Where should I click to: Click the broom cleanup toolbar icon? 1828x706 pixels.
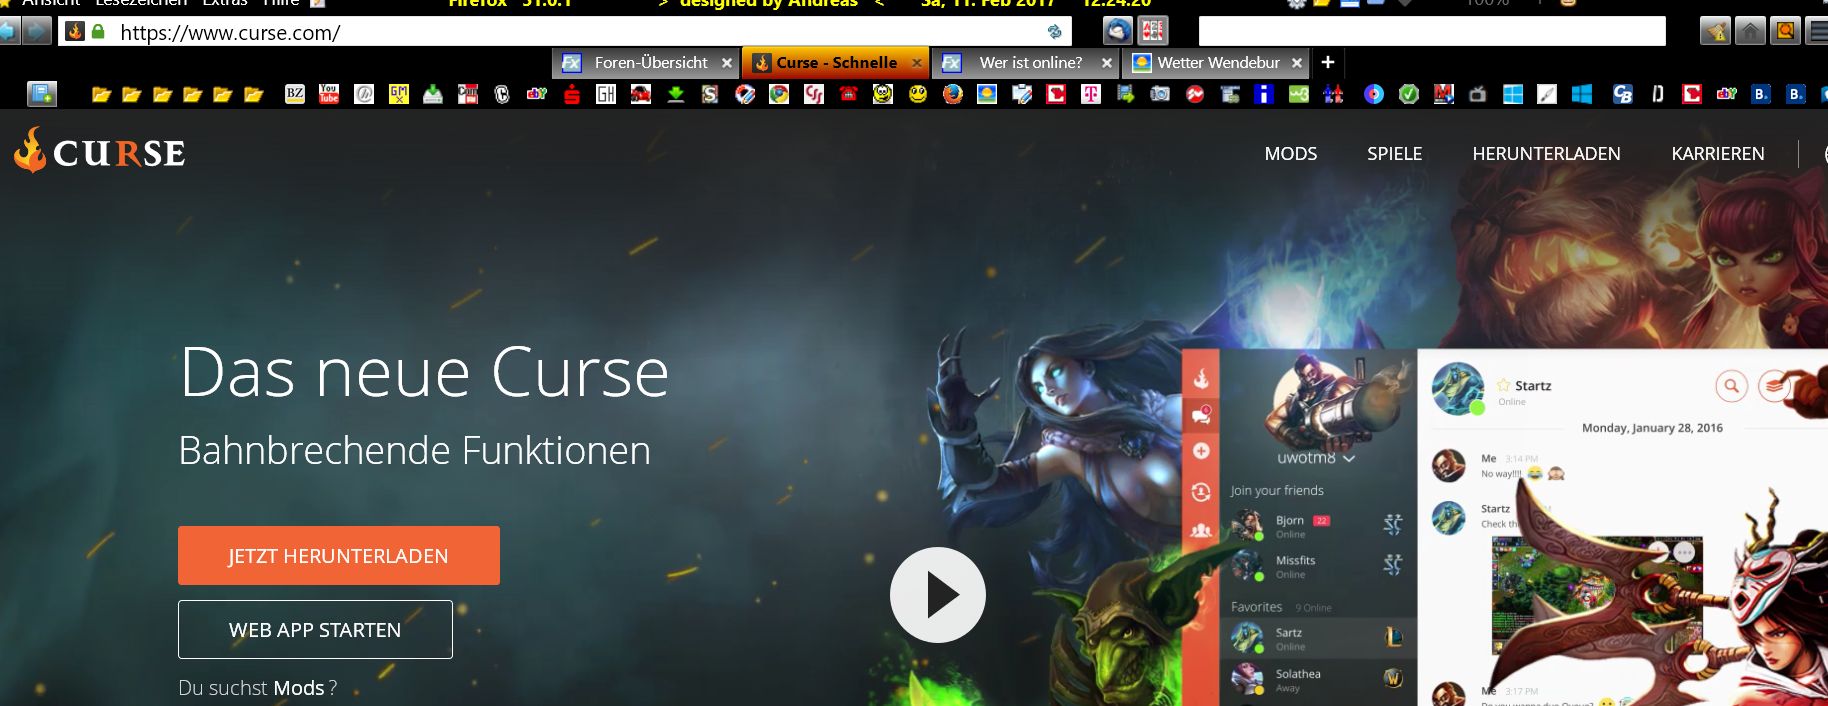[1715, 32]
